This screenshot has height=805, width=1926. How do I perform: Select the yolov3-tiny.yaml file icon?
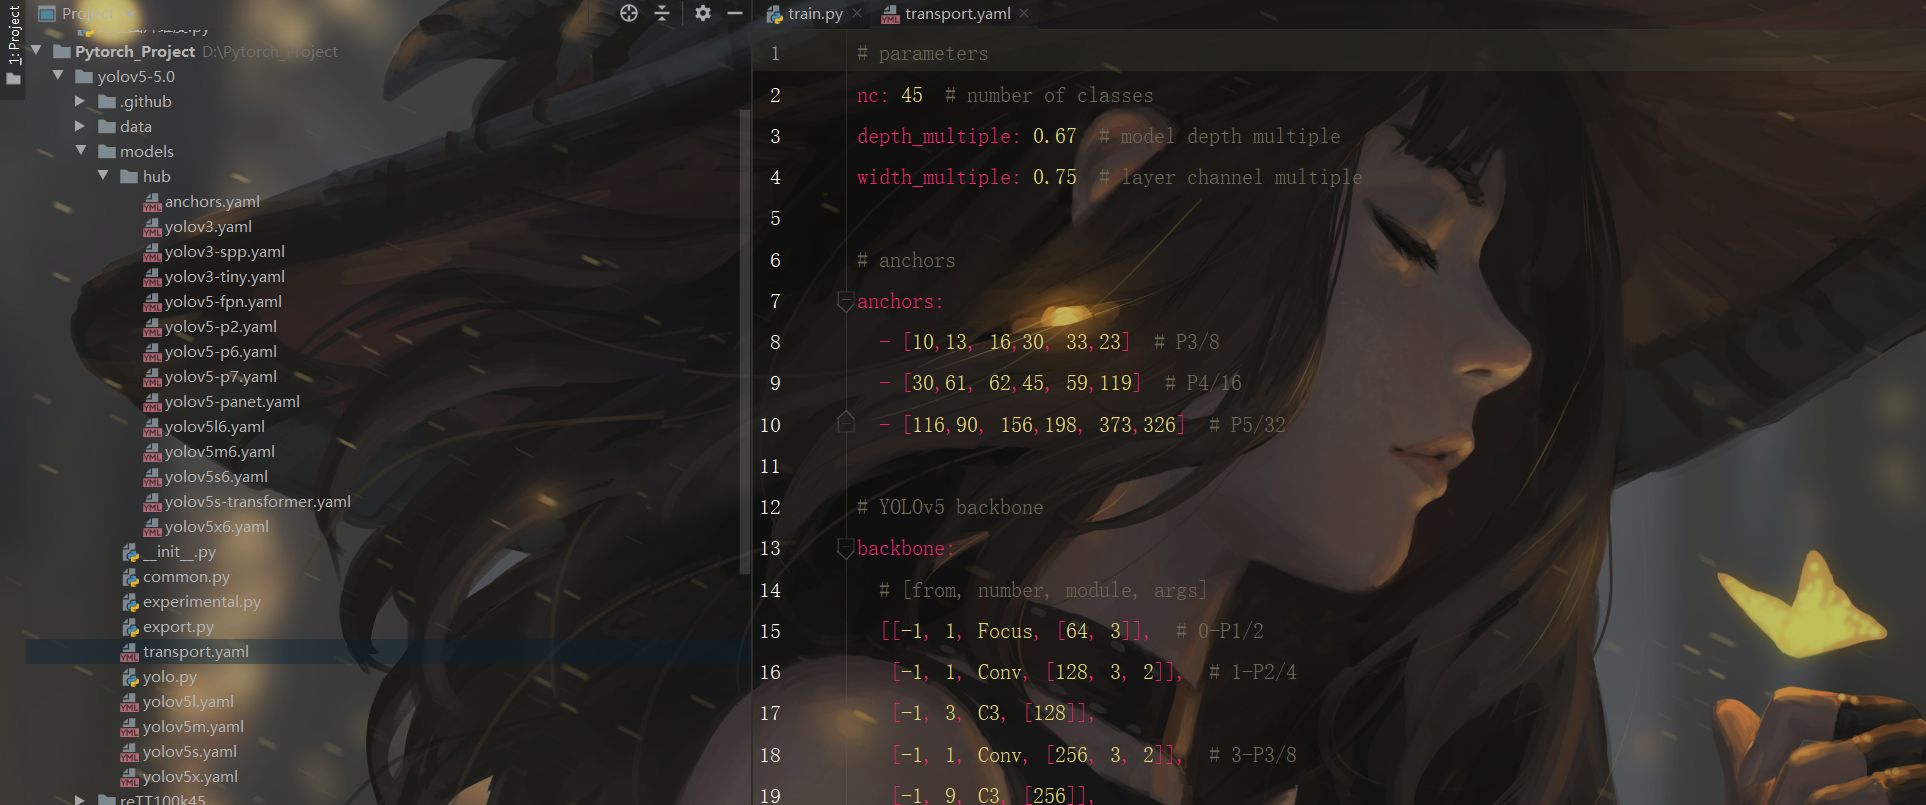[x=152, y=278]
